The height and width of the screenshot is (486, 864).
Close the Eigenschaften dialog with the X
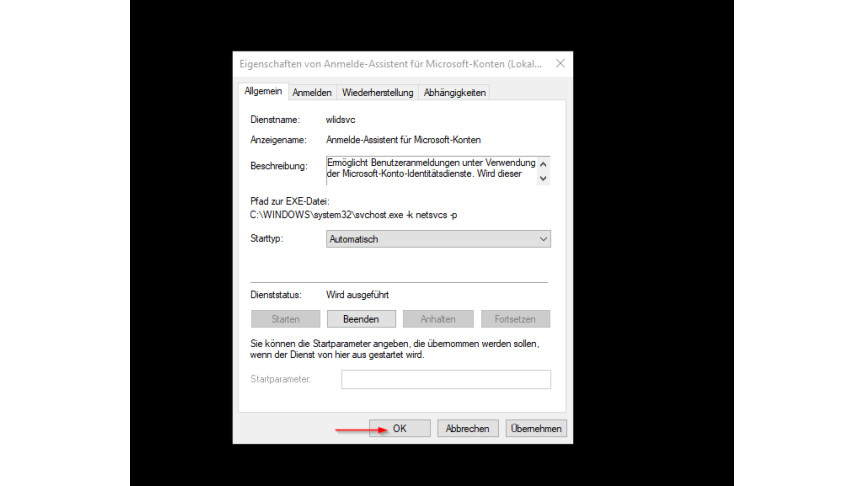[560, 64]
